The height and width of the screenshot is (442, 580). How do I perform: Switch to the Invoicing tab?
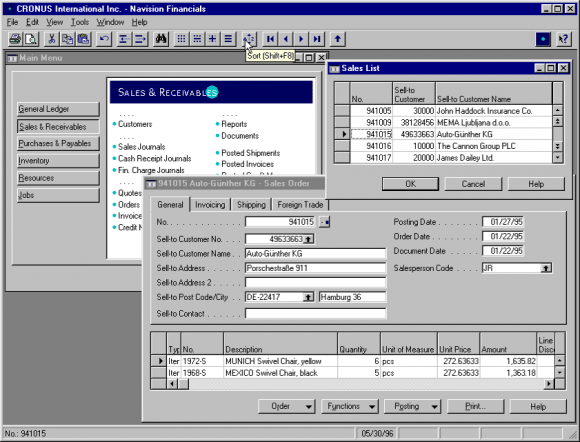(x=210, y=205)
